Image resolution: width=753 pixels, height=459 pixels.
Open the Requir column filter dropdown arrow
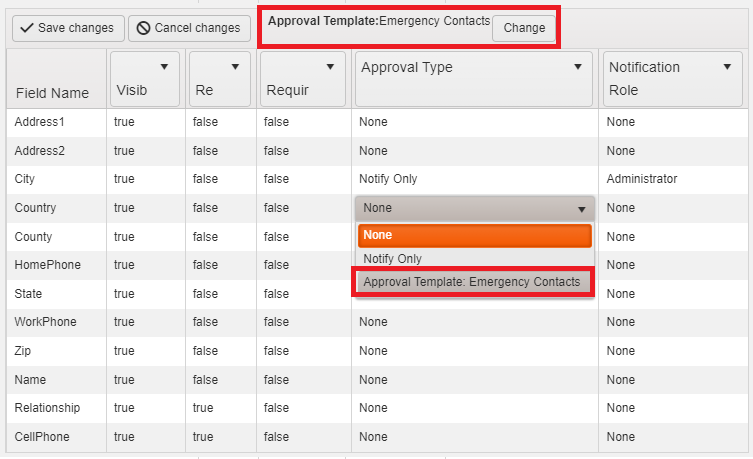tap(330, 67)
